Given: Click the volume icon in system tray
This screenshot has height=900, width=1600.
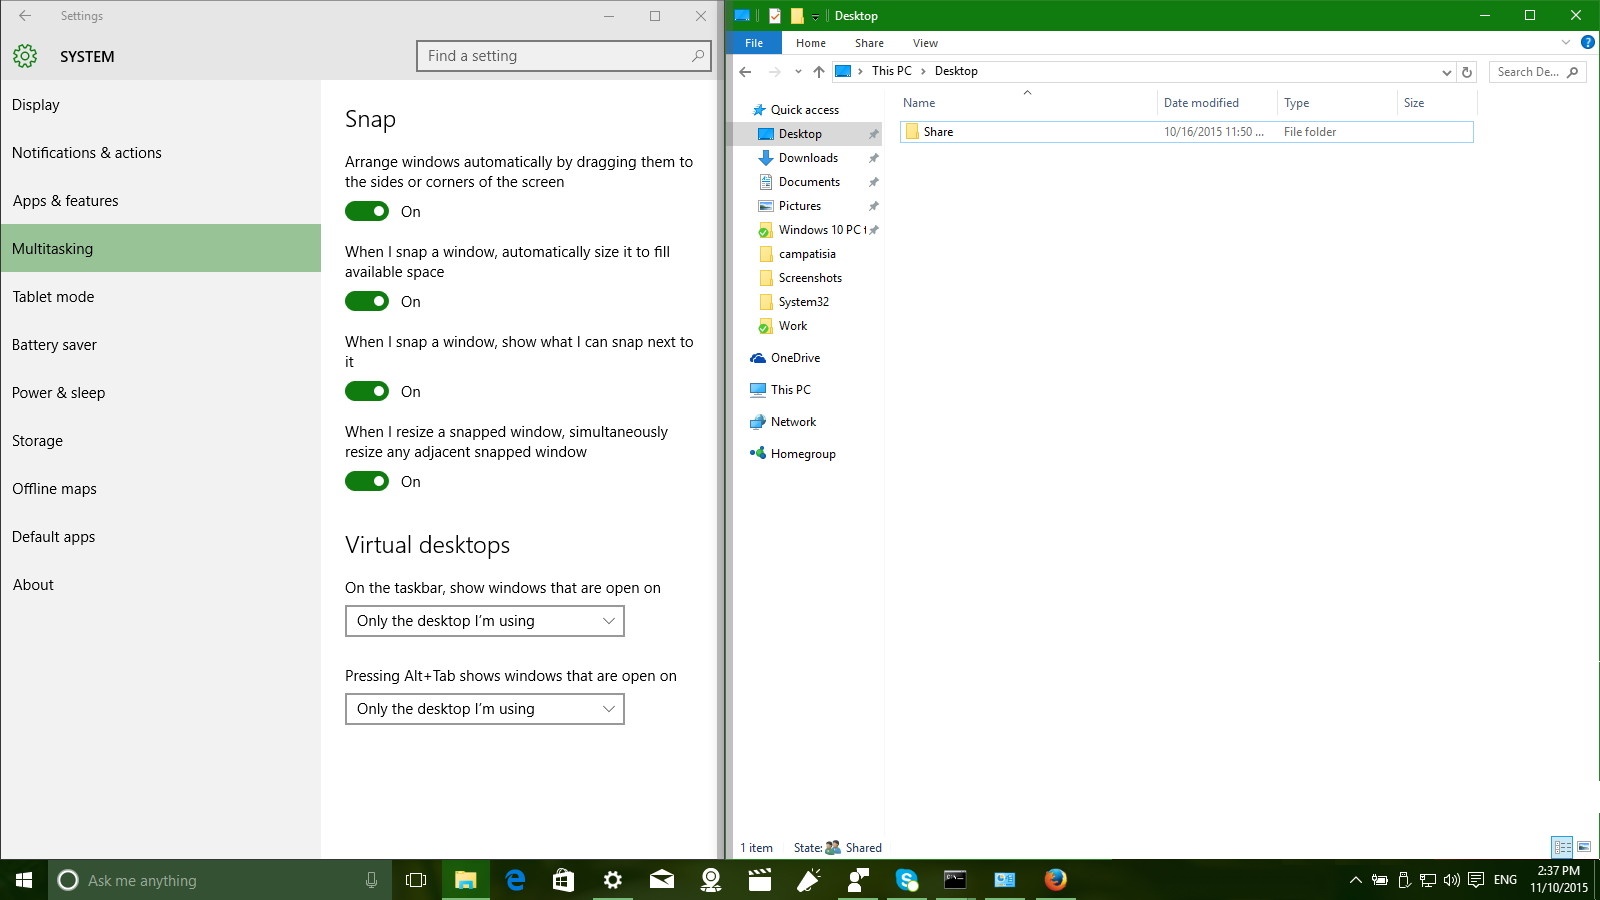Looking at the screenshot, I should coord(1452,880).
